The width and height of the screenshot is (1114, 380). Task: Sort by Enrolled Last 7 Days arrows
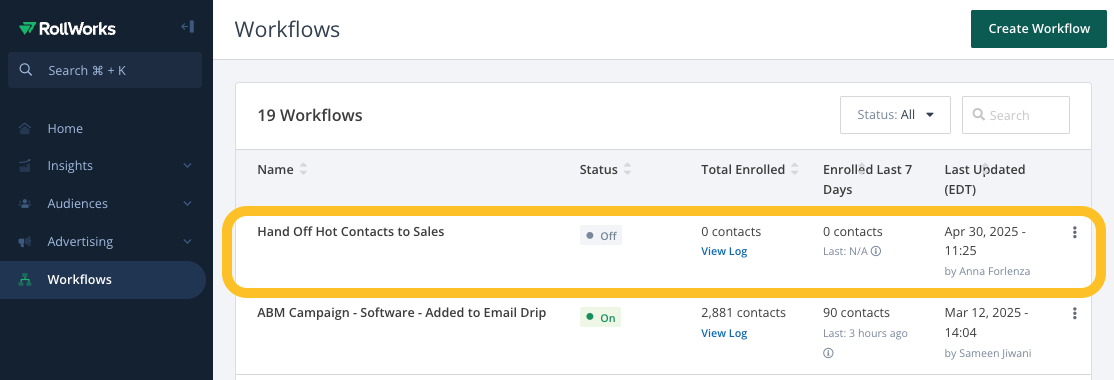[862, 169]
